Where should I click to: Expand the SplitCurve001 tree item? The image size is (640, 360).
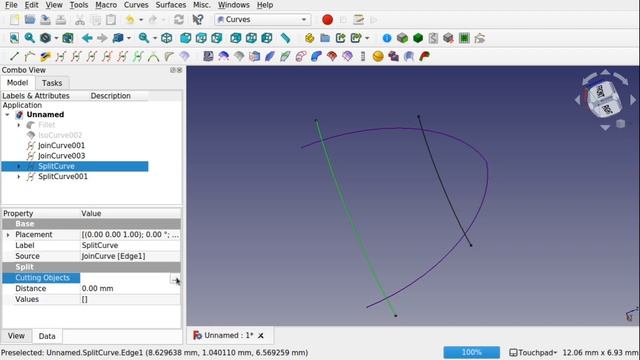coord(19,177)
